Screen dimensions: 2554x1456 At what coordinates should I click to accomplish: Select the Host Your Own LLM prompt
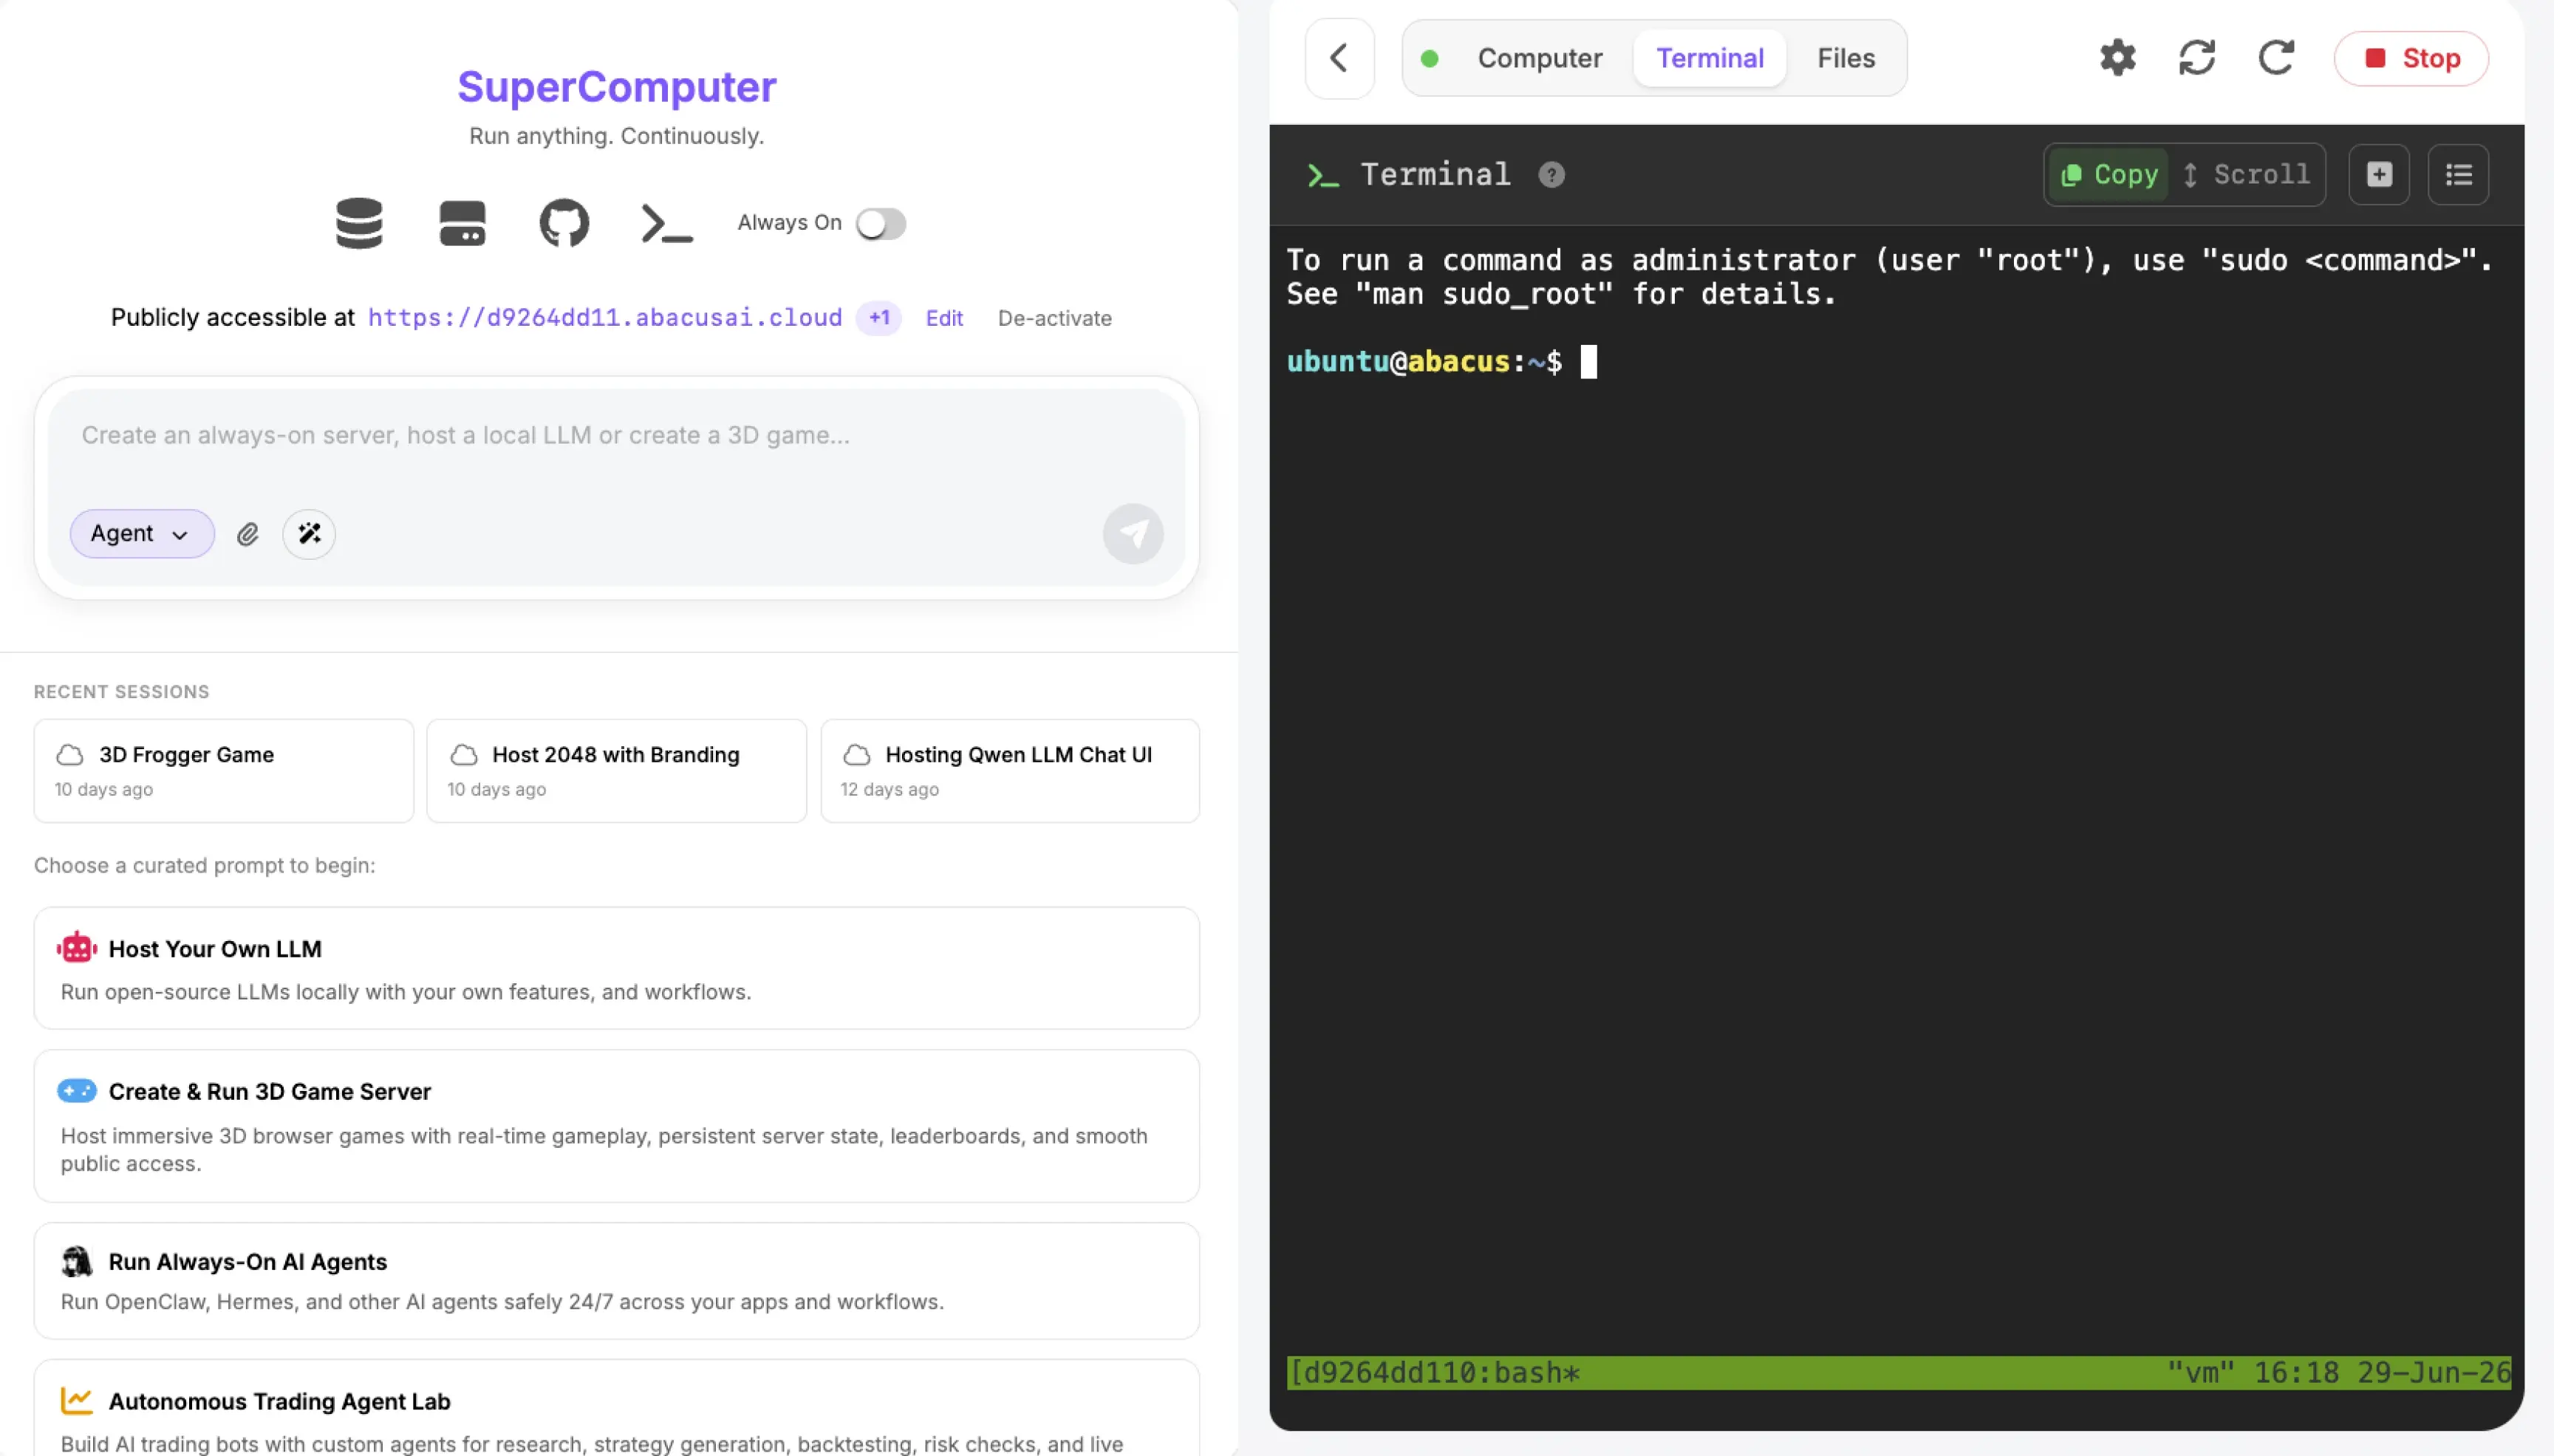point(617,968)
